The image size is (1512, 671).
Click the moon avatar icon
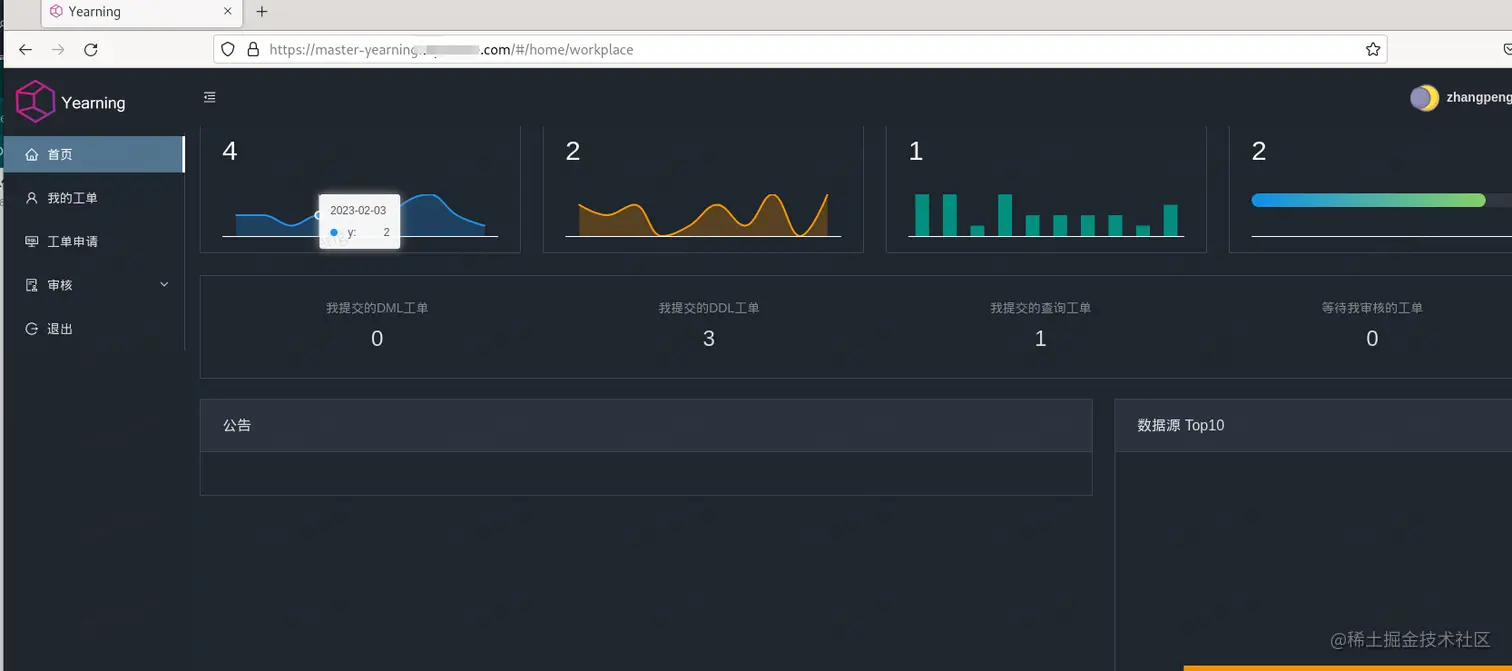click(x=1424, y=97)
